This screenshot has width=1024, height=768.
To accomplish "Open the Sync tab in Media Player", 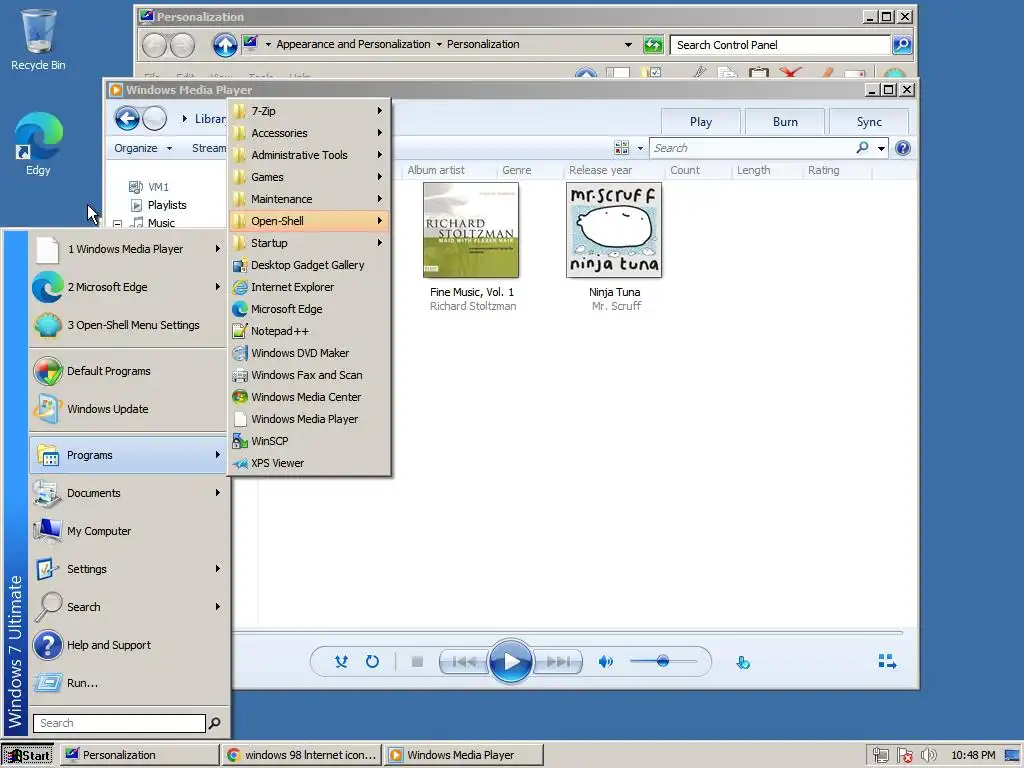I will [x=869, y=121].
